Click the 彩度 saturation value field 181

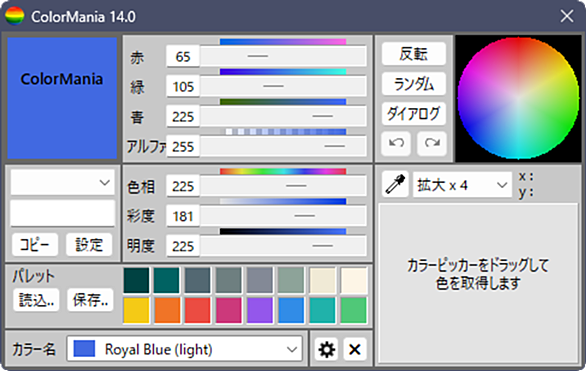tap(183, 216)
